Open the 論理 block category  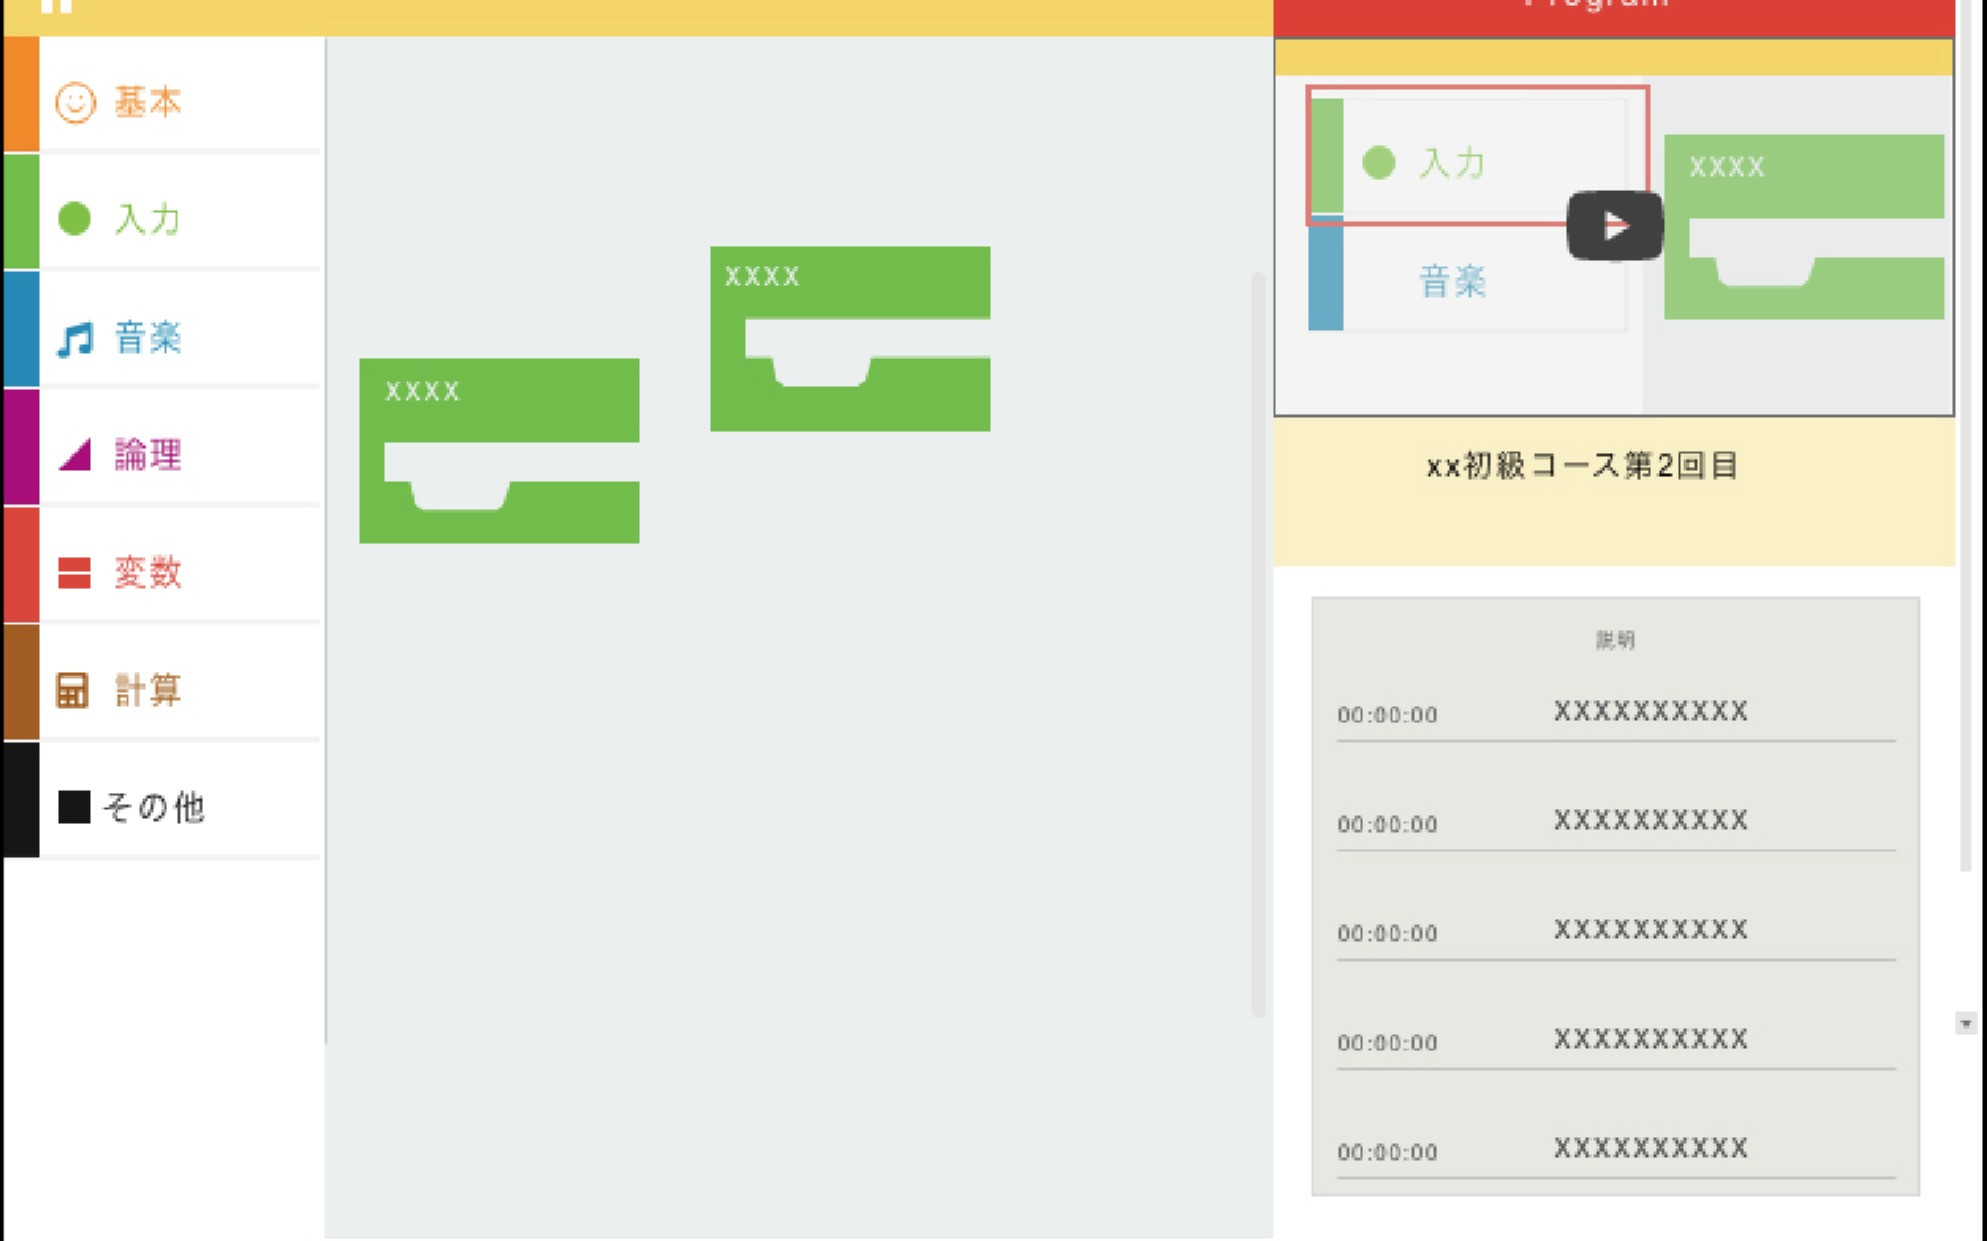162,447
